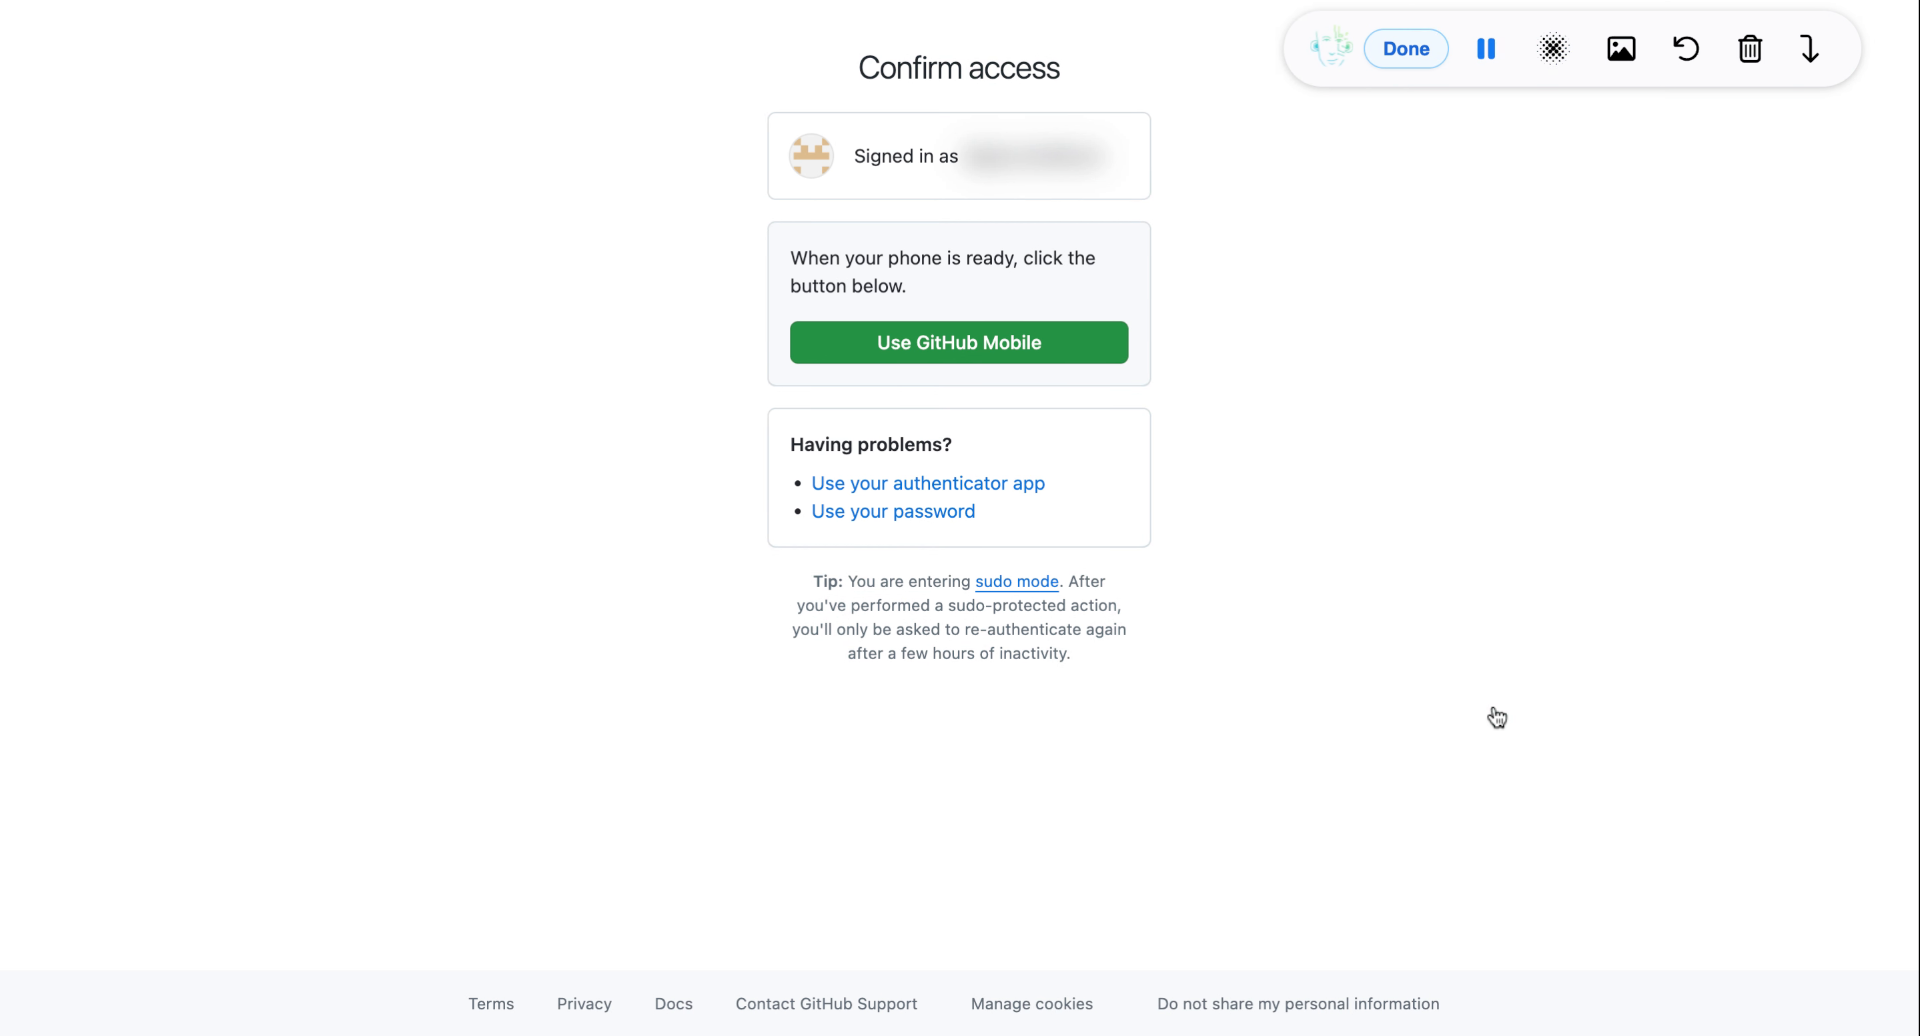Image resolution: width=1920 pixels, height=1036 pixels.
Task: Select the dither effect icon
Action: pyautogui.click(x=1553, y=48)
